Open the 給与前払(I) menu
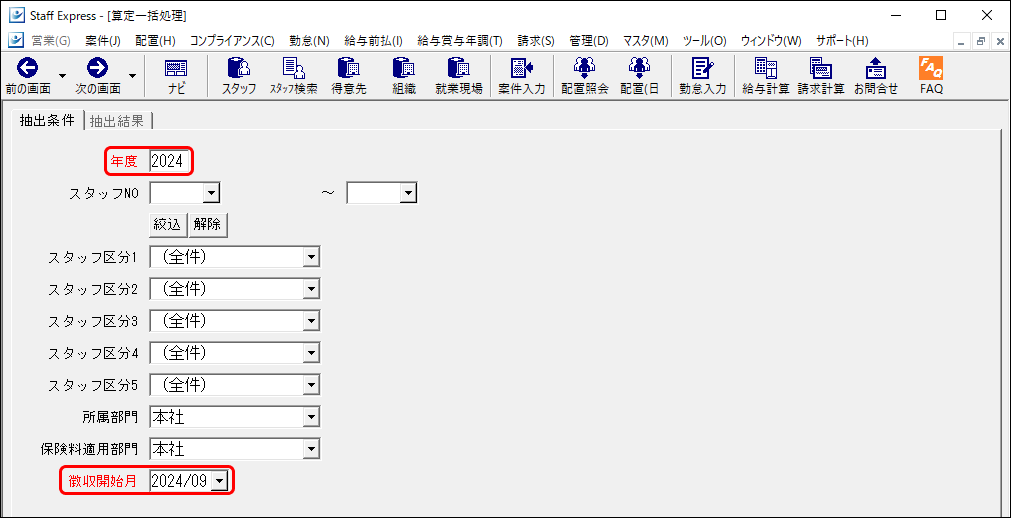 373,40
